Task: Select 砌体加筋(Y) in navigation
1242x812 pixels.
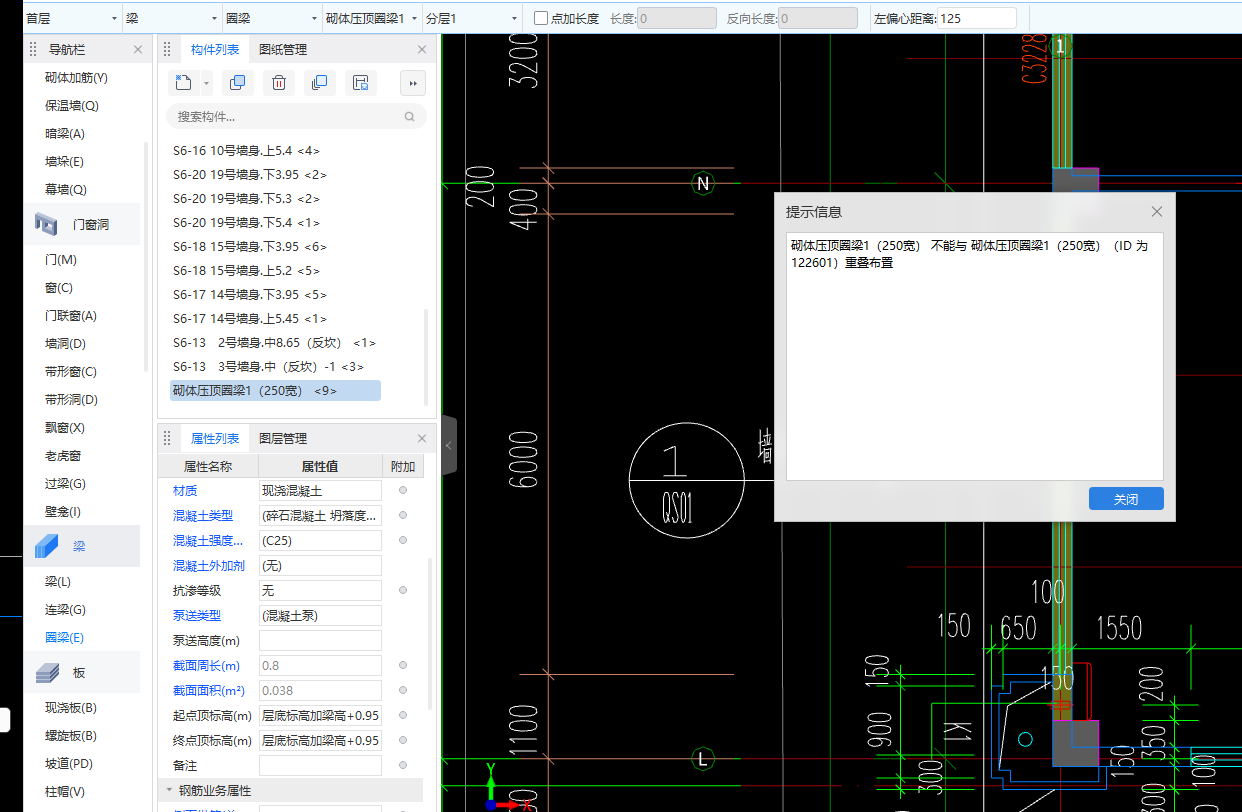Action: pos(76,78)
